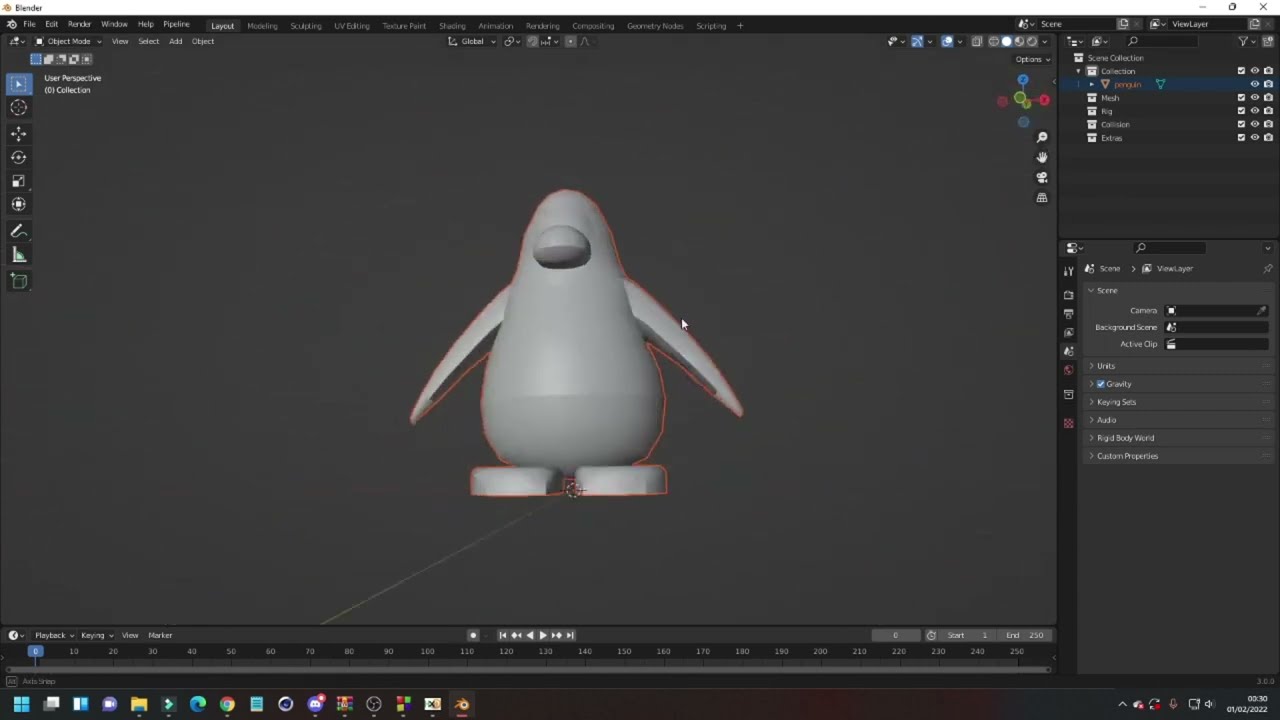Image resolution: width=1280 pixels, height=720 pixels.
Task: Open the Render Properties tab in properties editor
Action: [x=1068, y=295]
